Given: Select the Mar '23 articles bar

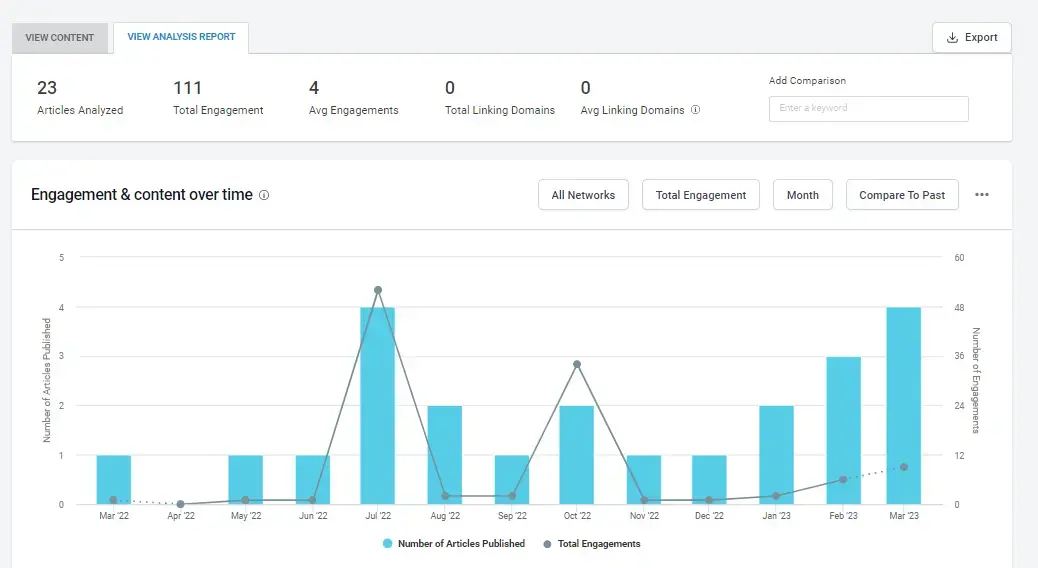Looking at the screenshot, I should coord(904,406).
